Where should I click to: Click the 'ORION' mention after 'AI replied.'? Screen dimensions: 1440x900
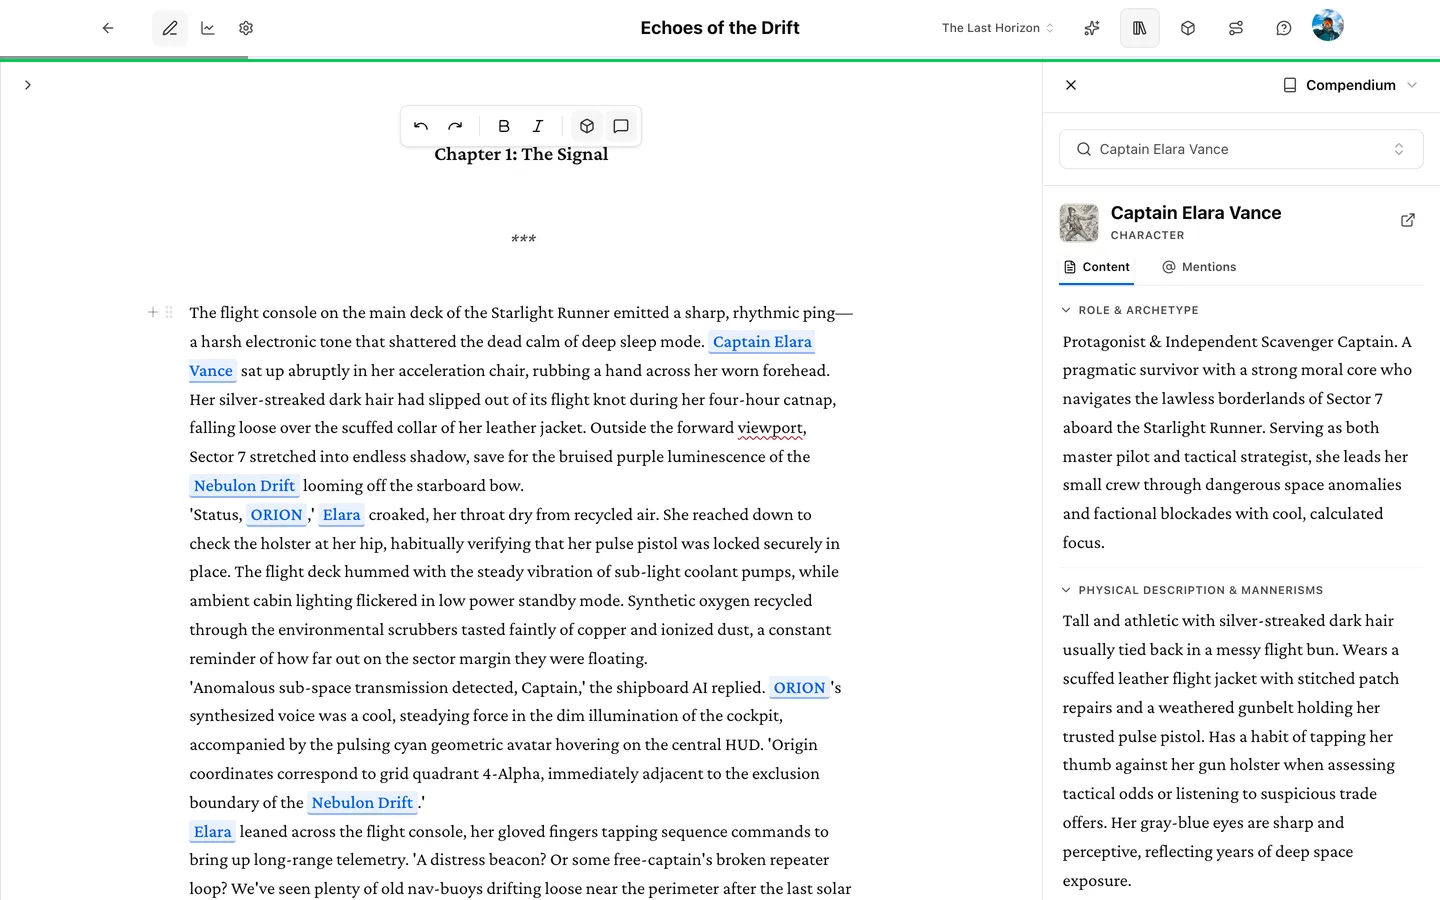[x=800, y=688]
